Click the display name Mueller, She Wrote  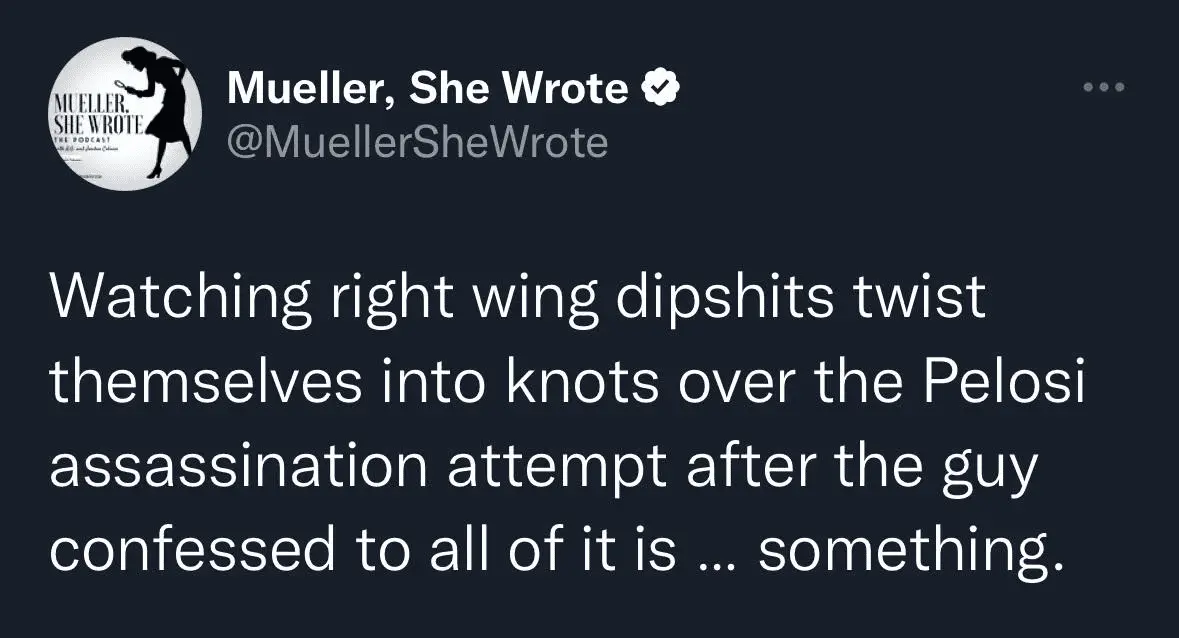point(428,91)
